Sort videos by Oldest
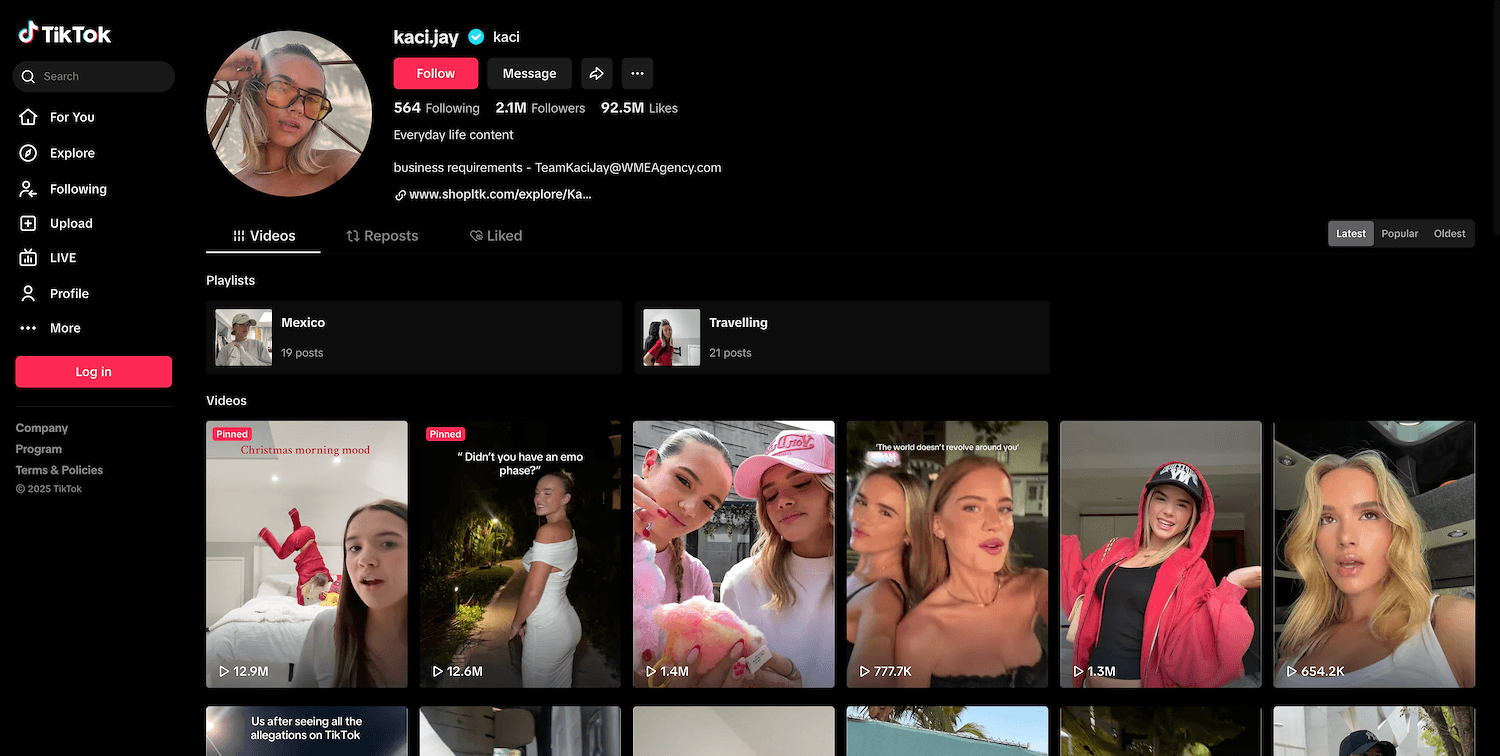Screen dimensions: 1500x756 point(1449,234)
